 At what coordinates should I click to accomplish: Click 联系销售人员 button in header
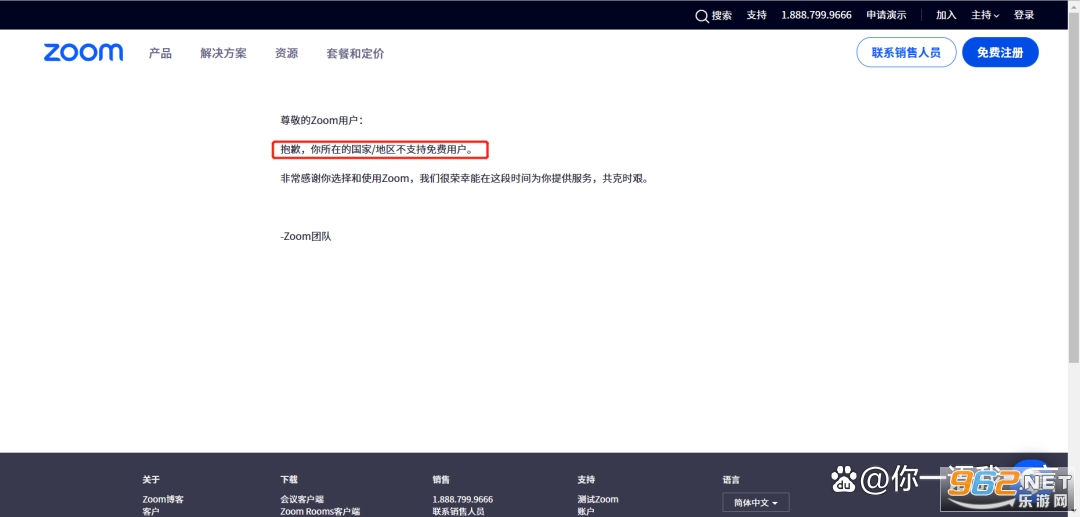tap(906, 52)
